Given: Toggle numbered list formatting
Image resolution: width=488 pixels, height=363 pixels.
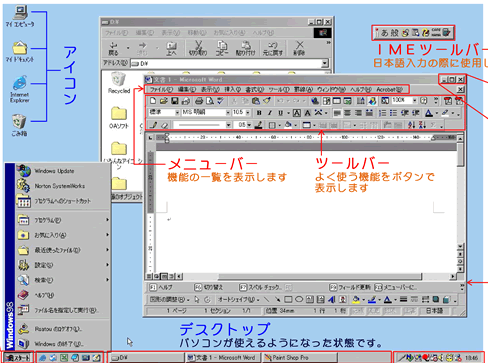Looking at the screenshot, I should click(383, 113).
